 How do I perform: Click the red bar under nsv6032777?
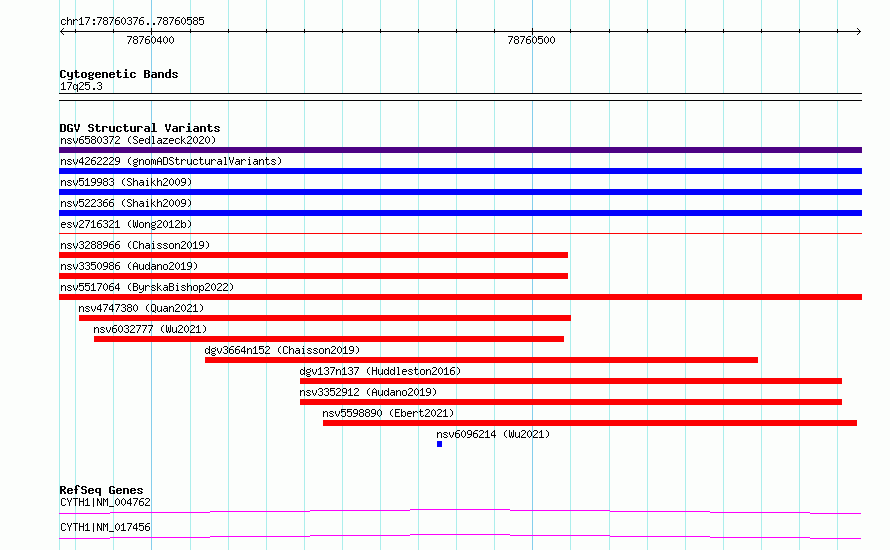329,339
